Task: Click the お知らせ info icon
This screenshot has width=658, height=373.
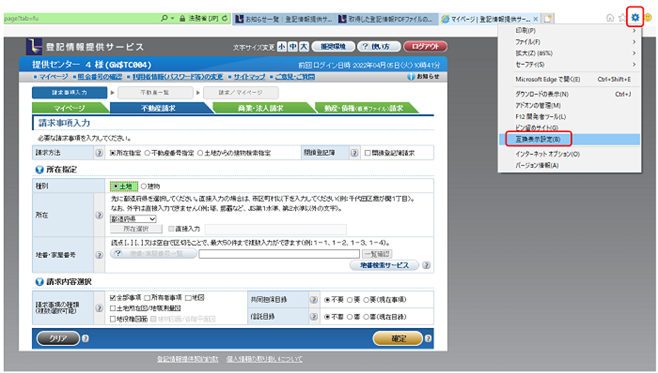Action: pos(411,77)
